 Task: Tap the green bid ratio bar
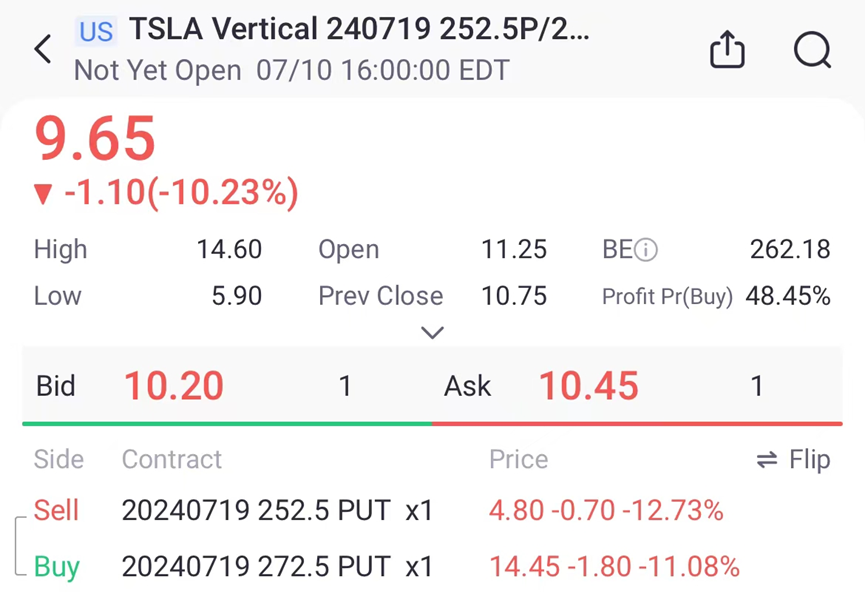tap(227, 424)
